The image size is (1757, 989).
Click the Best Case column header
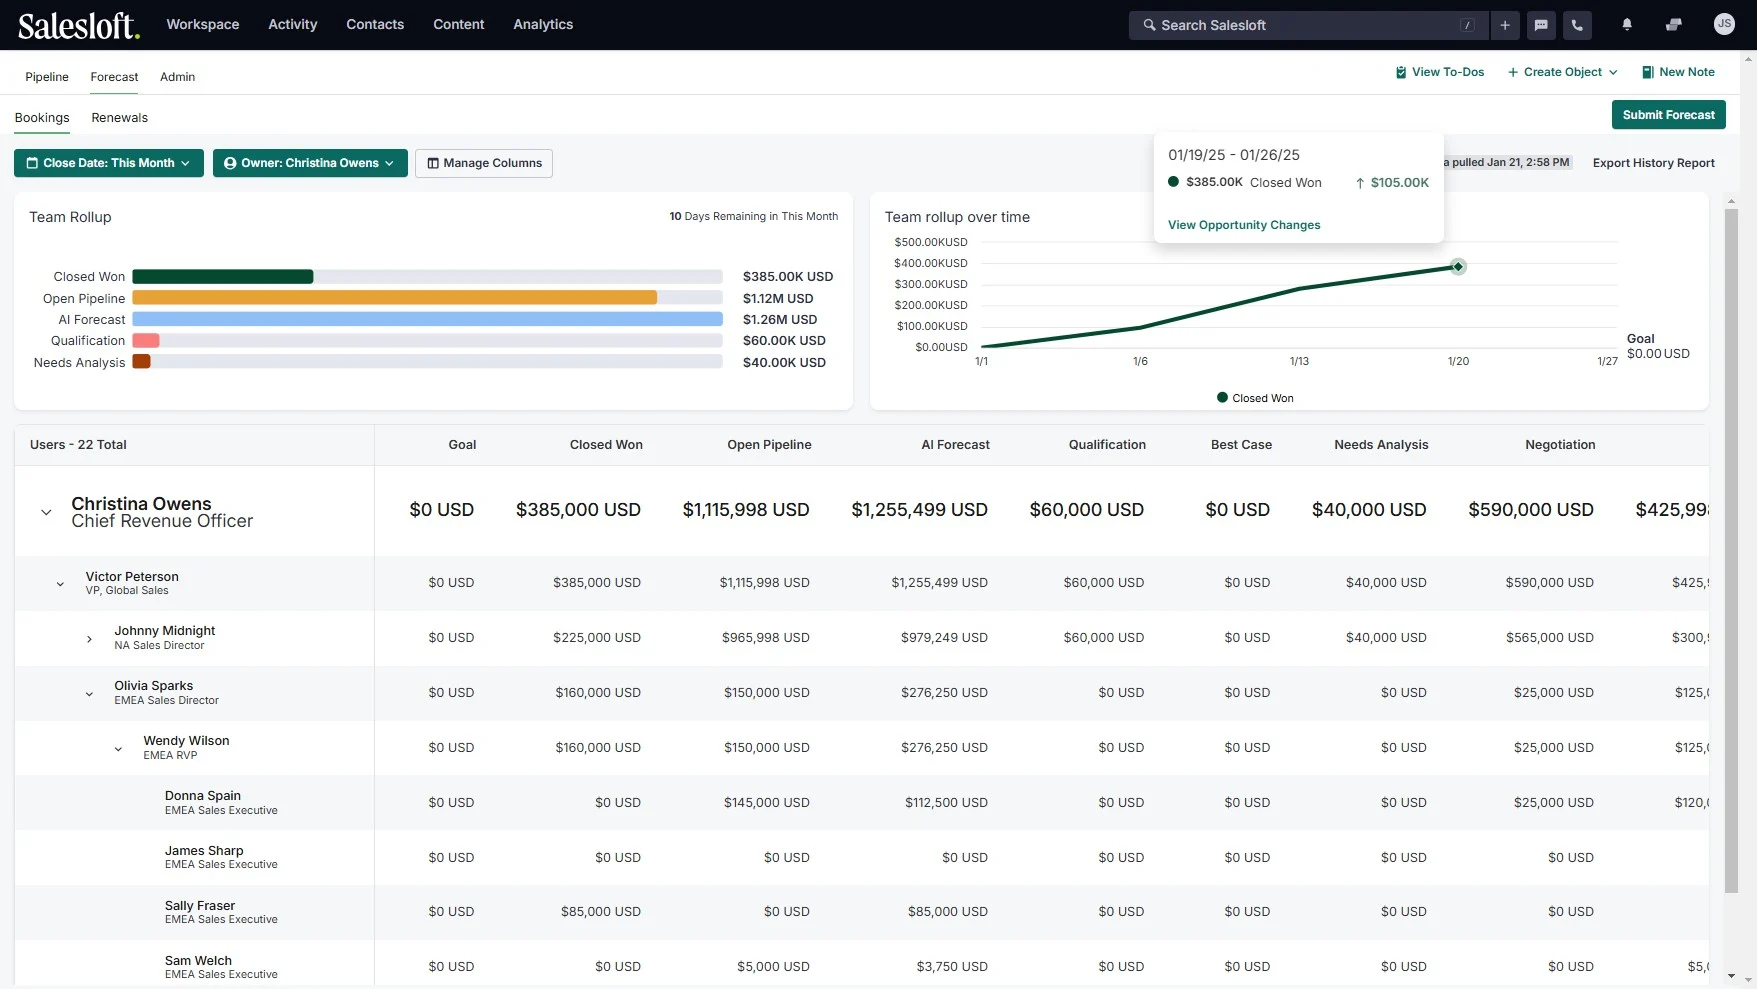click(x=1241, y=445)
